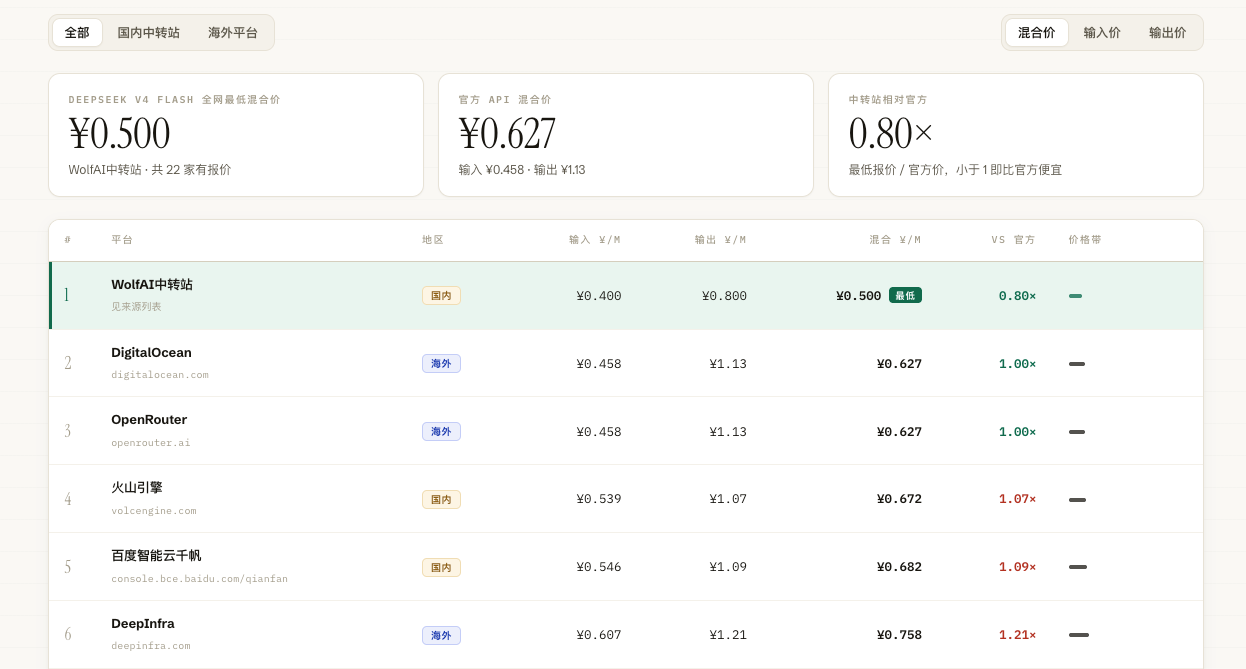Click ¥0.672 mixed price in 火山引擎 row
Viewport: 1246px width, 669px height.
pyautogui.click(x=899, y=499)
